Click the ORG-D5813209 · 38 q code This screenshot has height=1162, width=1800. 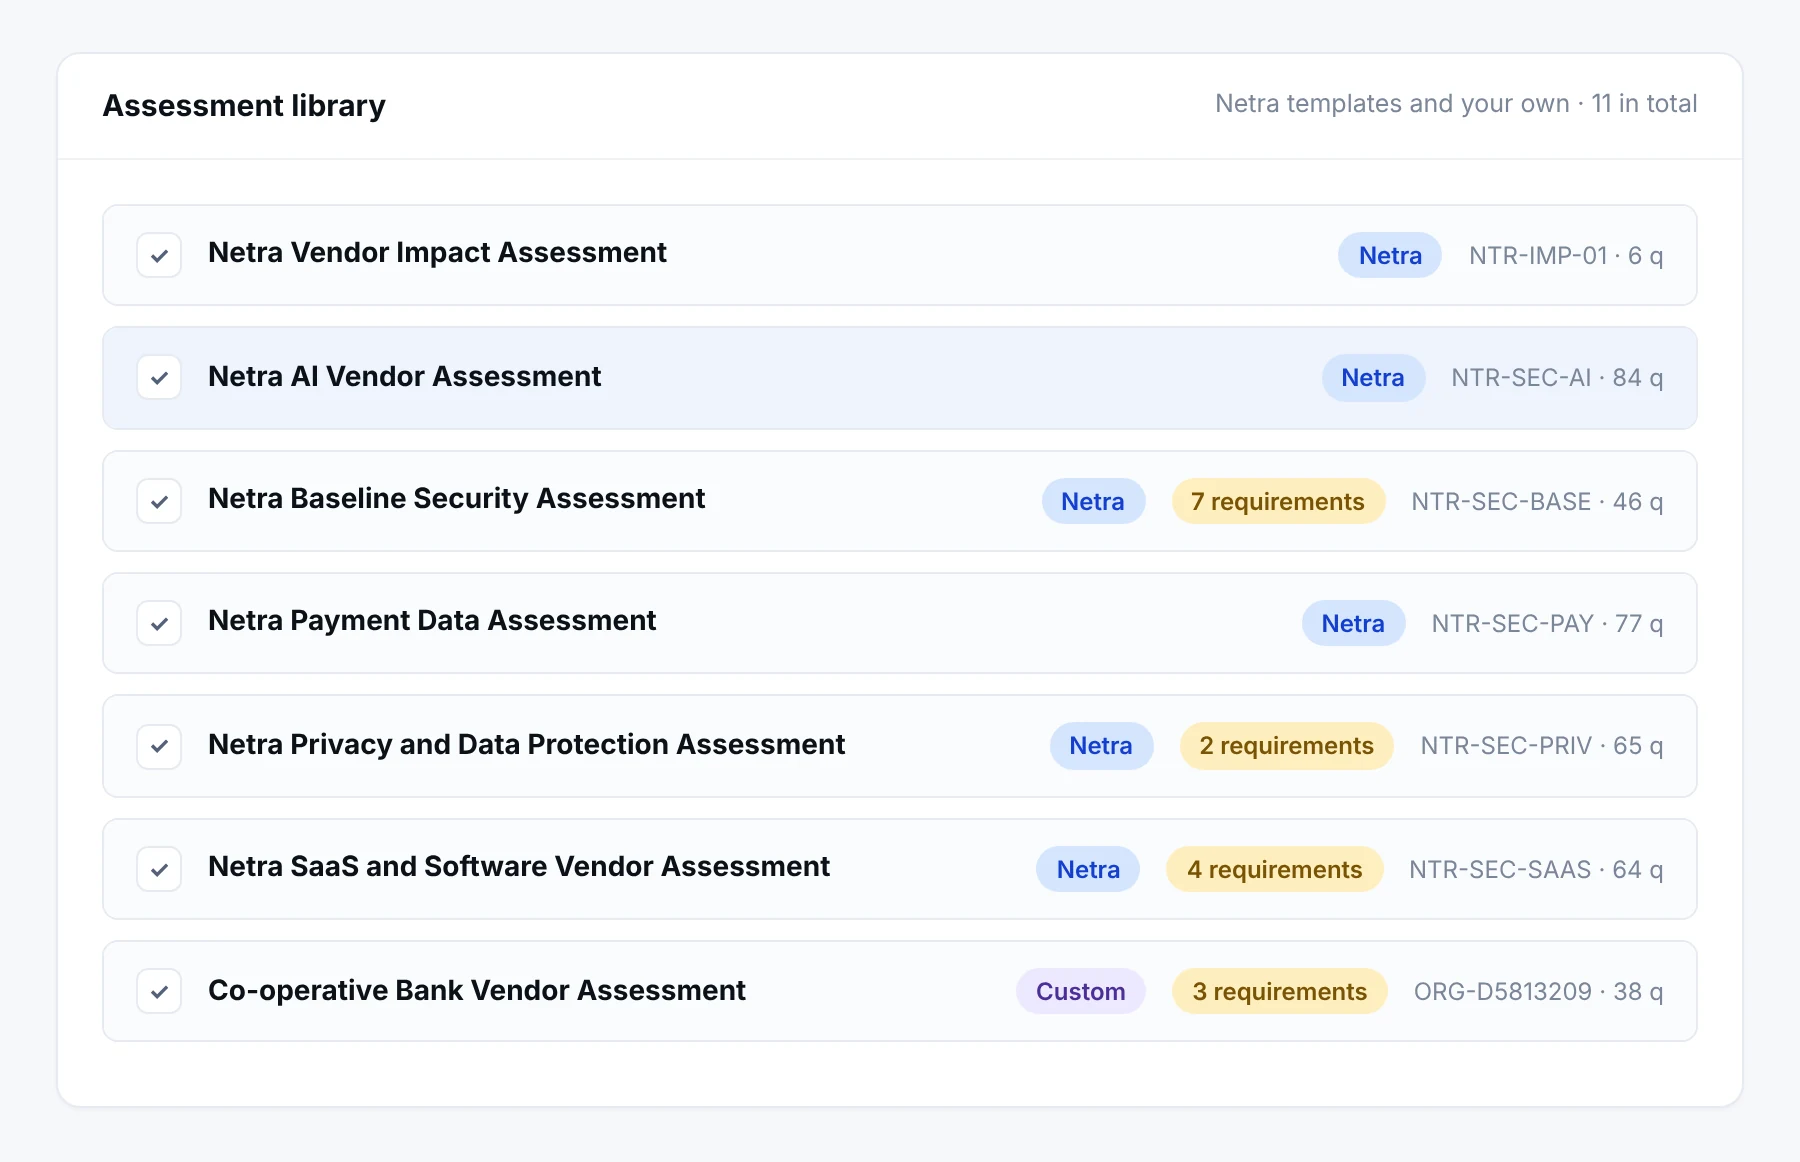click(1538, 992)
